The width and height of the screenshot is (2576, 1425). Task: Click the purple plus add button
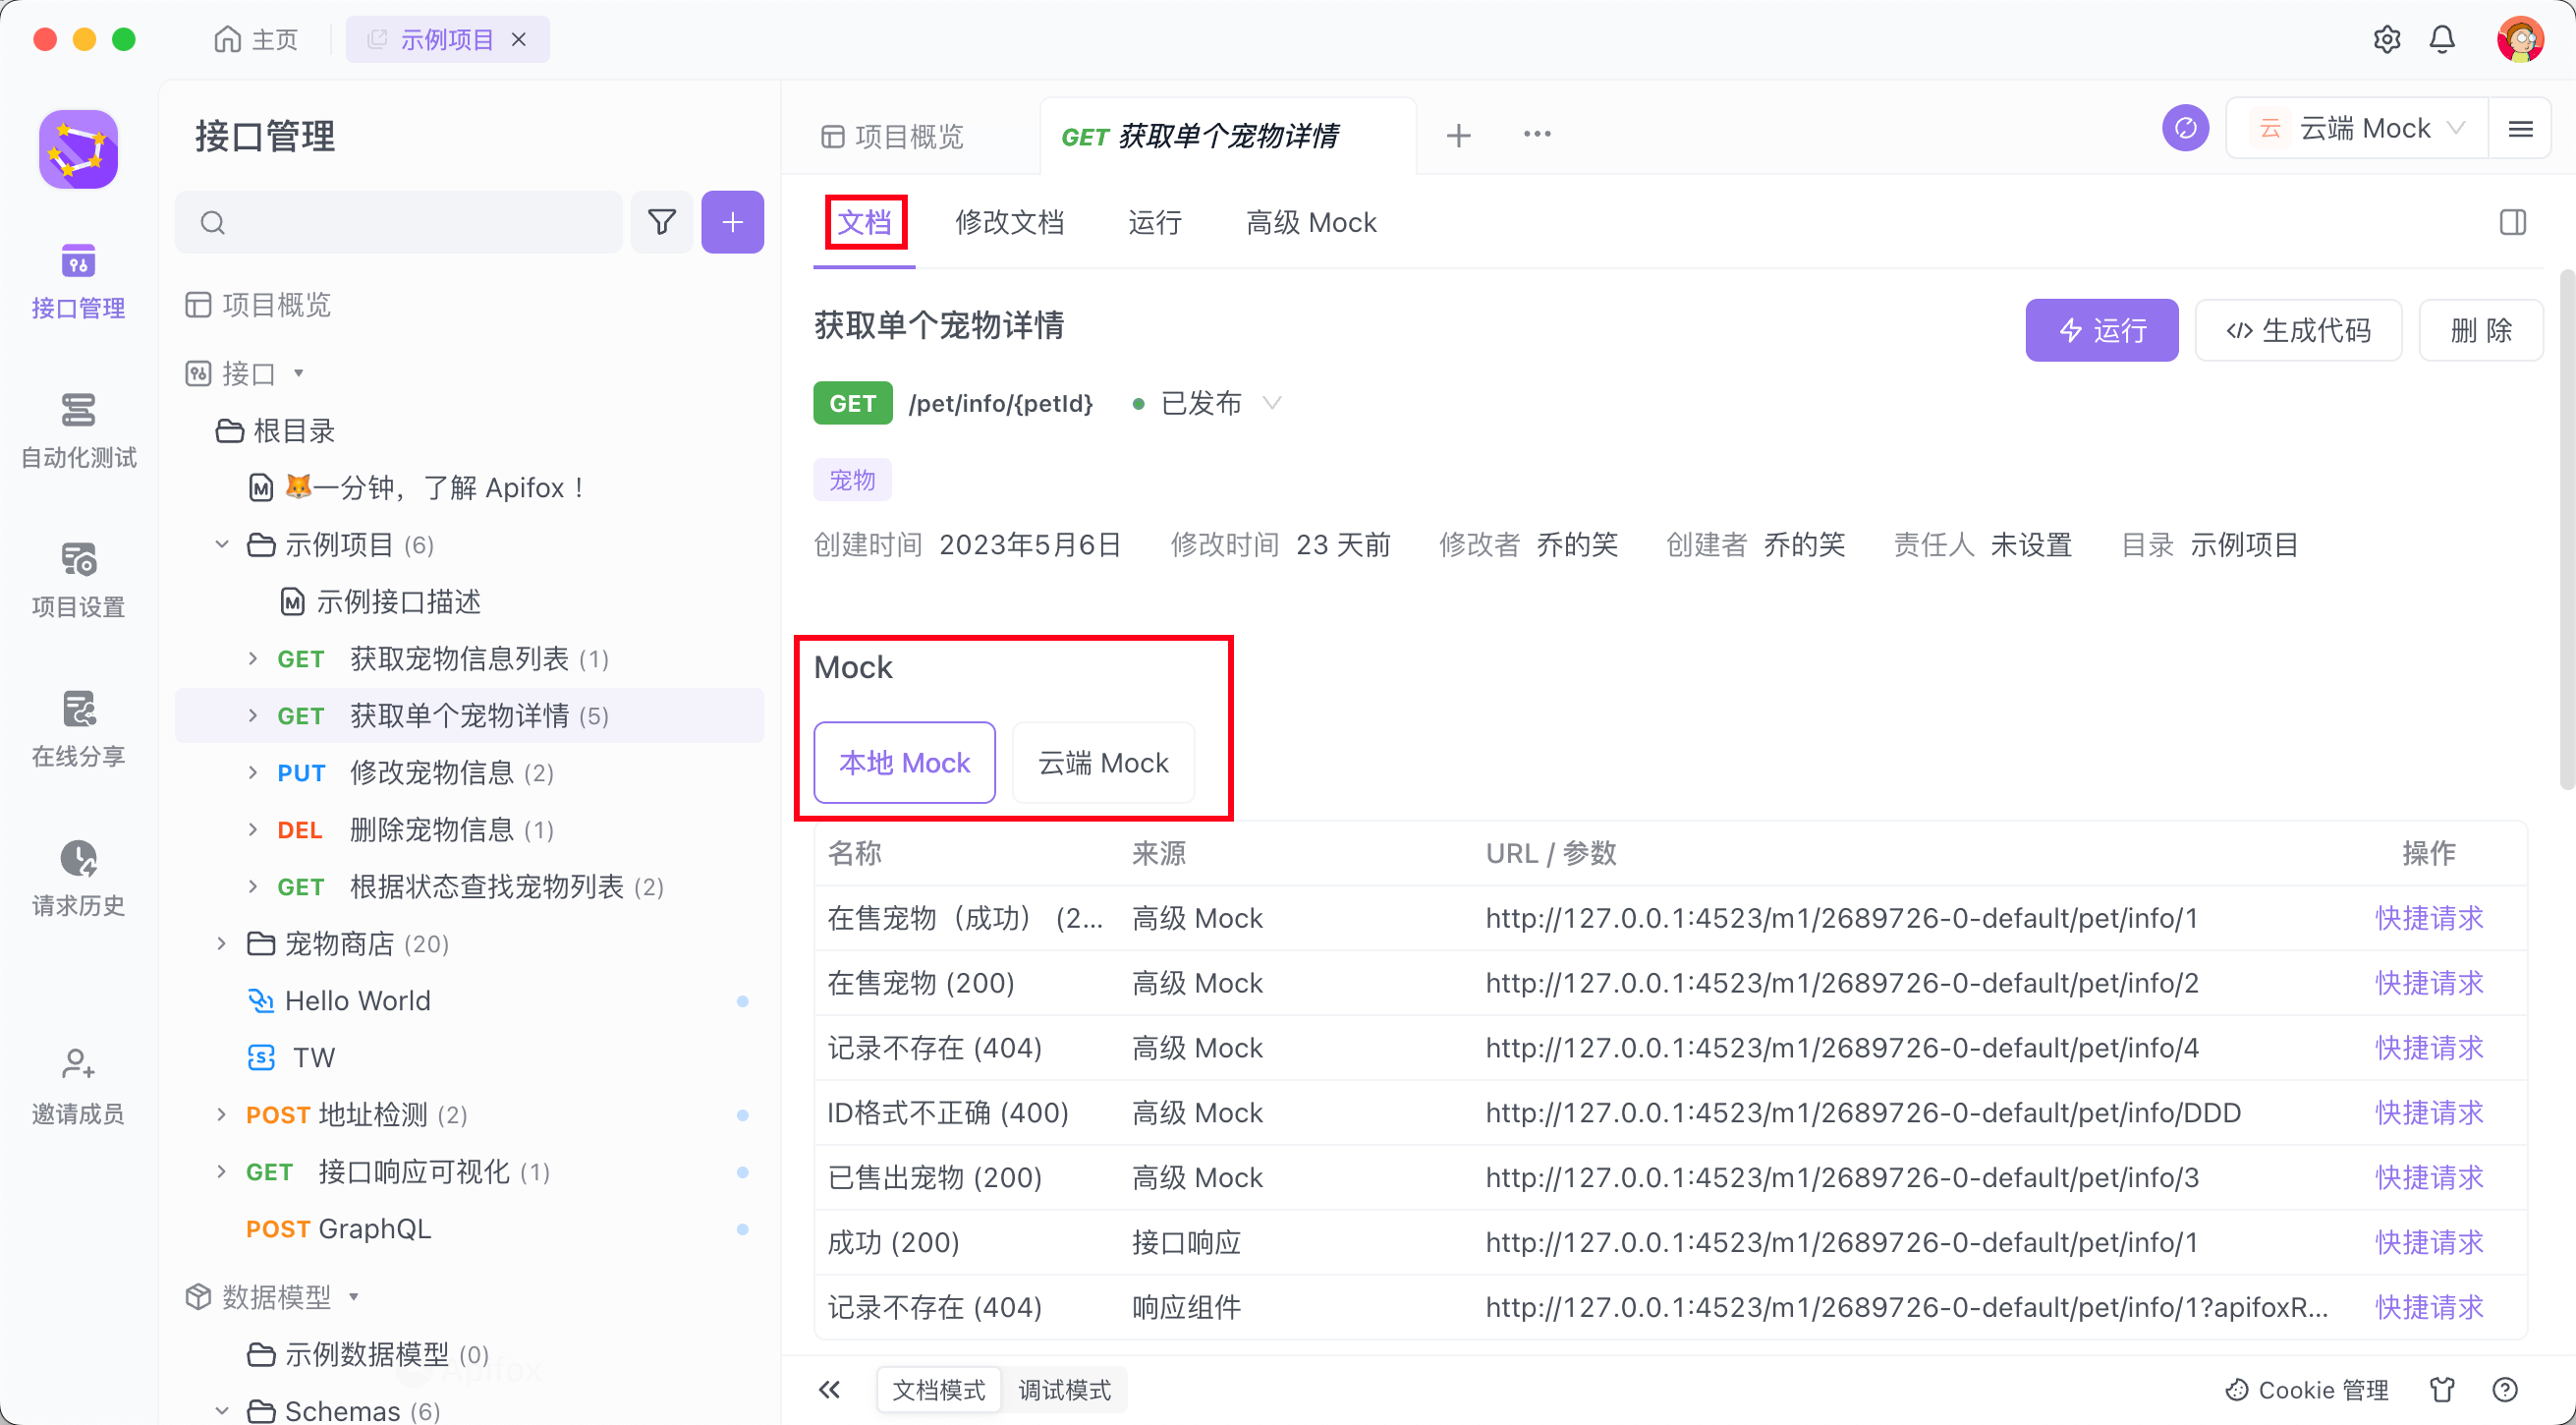click(x=732, y=222)
